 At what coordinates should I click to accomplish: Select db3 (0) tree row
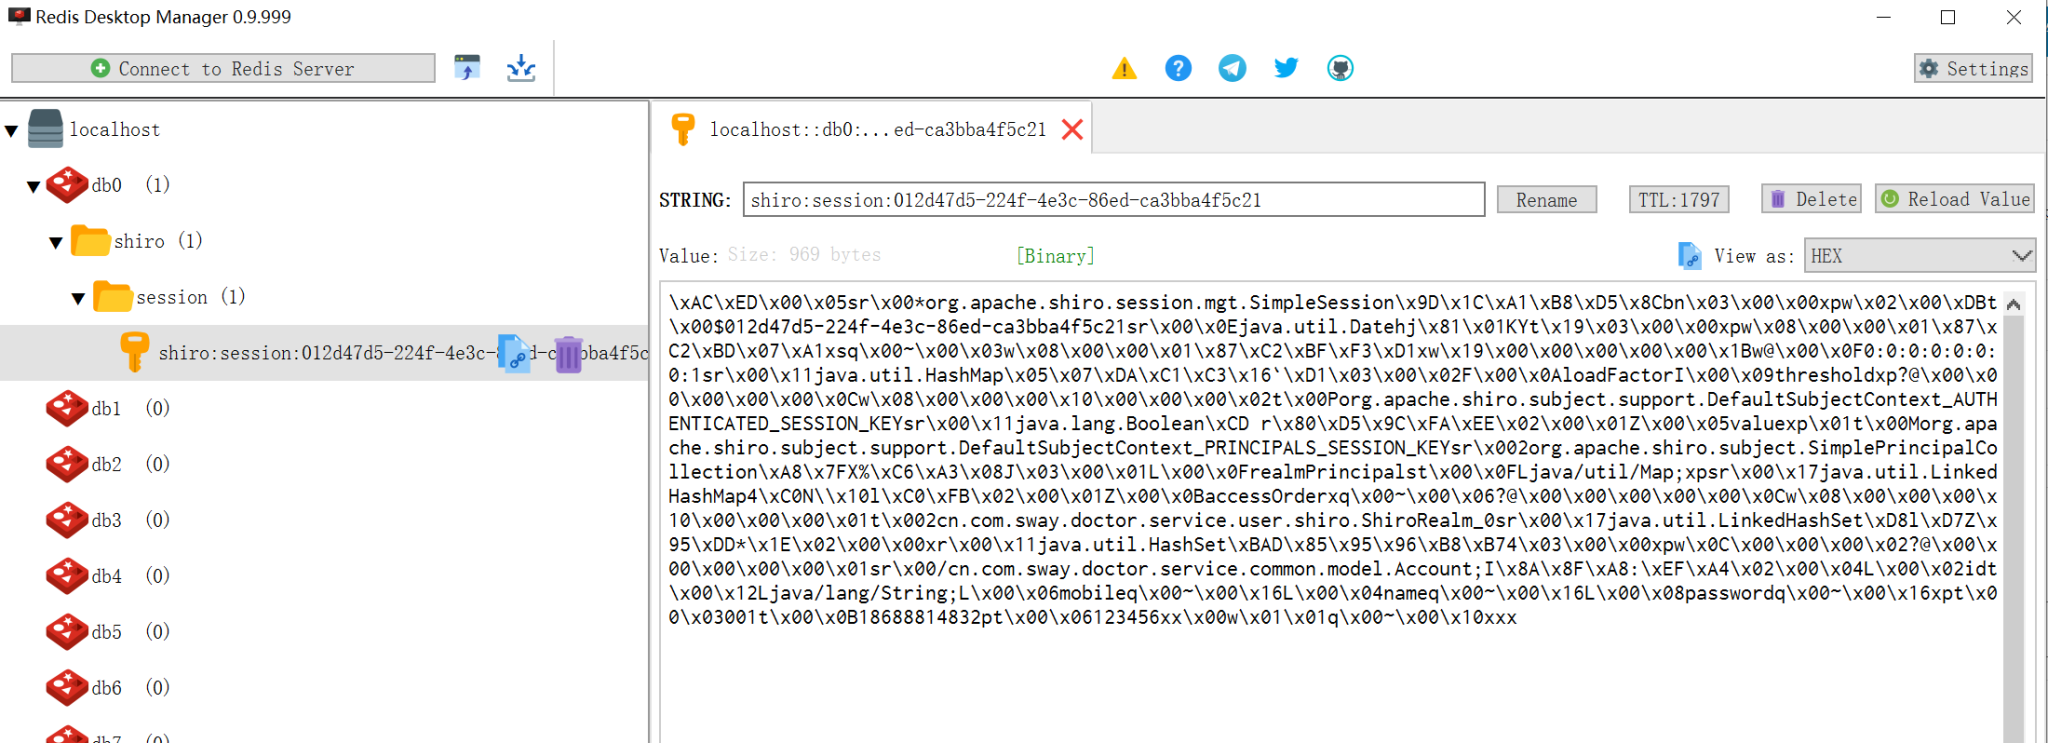pyautogui.click(x=324, y=520)
